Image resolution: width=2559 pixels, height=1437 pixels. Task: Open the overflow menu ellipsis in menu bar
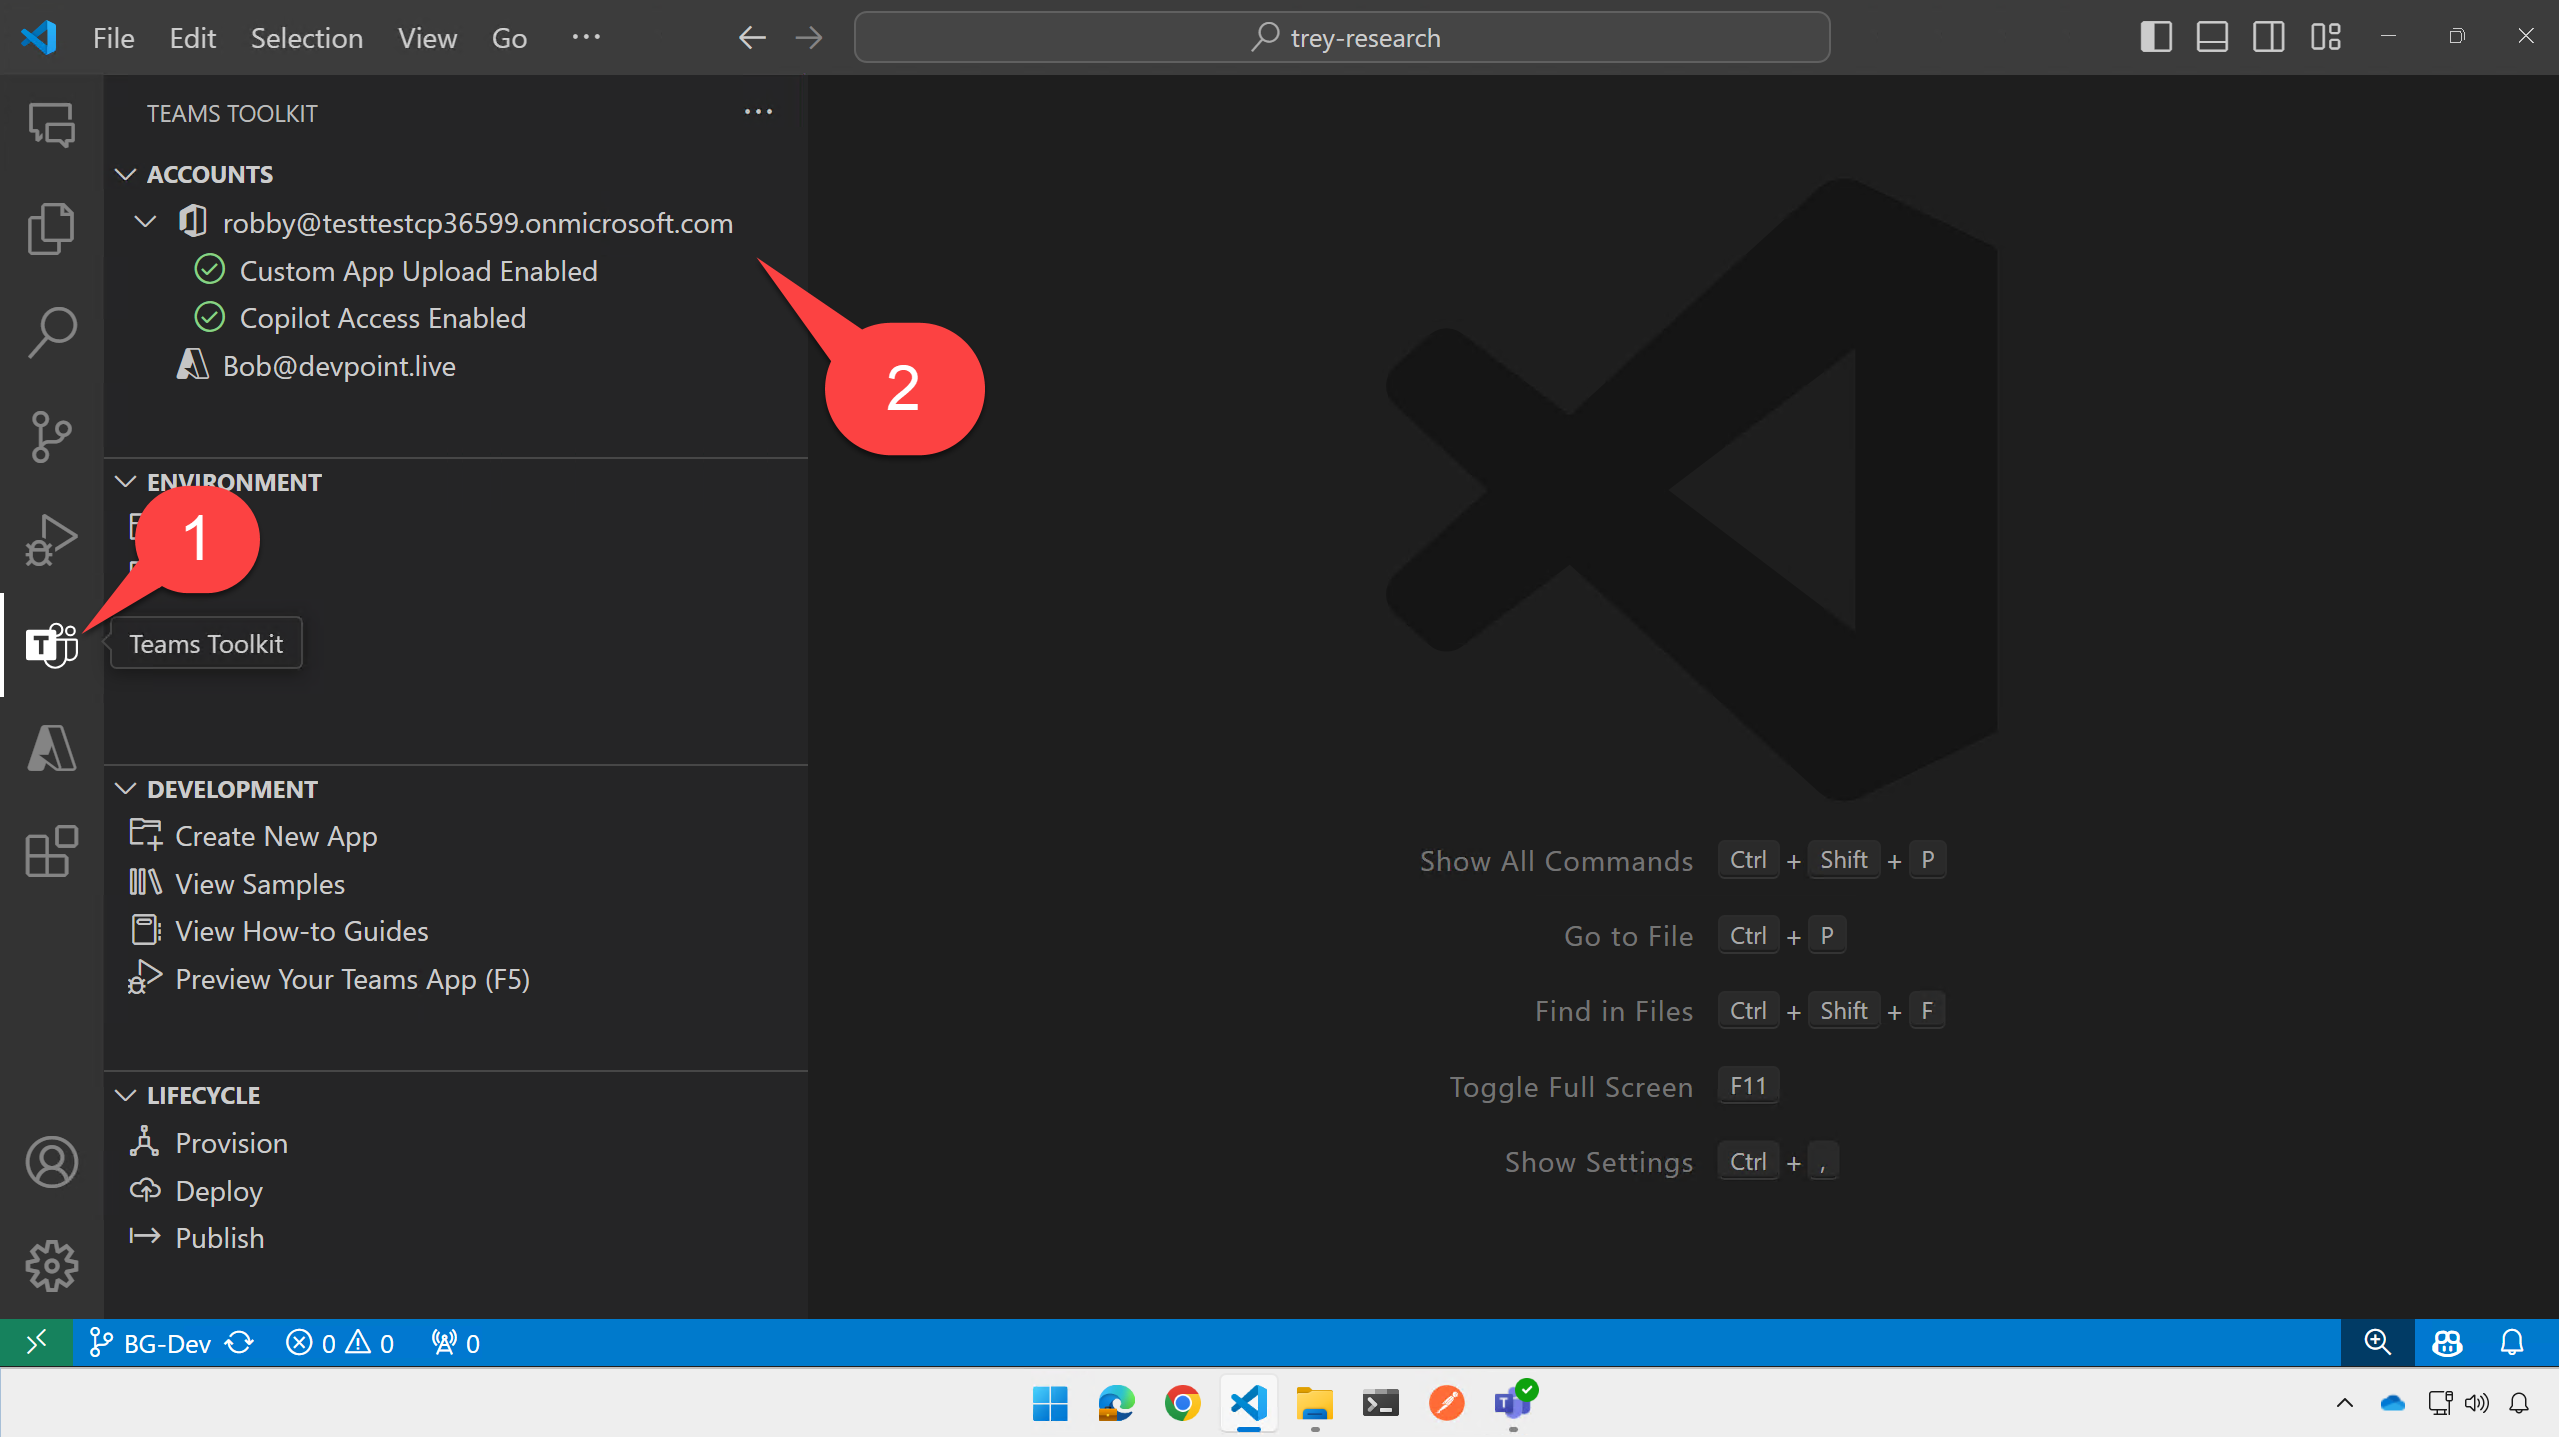[586, 38]
